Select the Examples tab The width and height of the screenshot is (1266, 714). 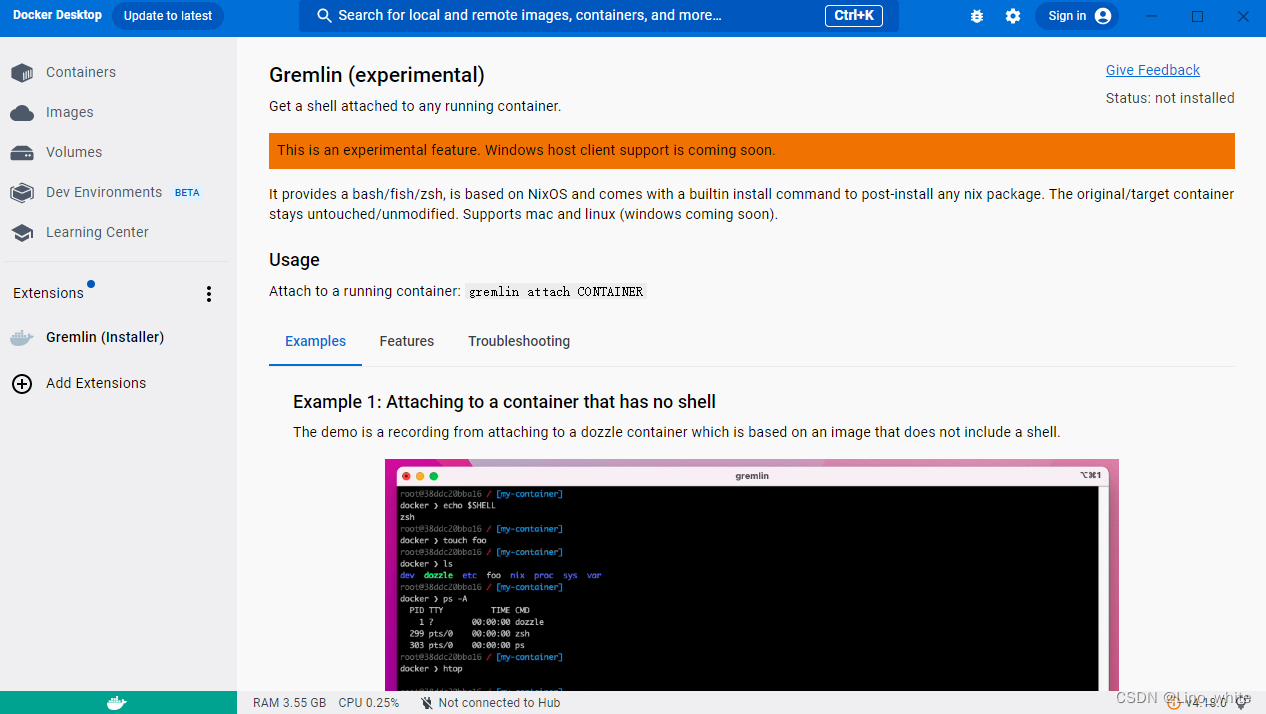point(315,341)
